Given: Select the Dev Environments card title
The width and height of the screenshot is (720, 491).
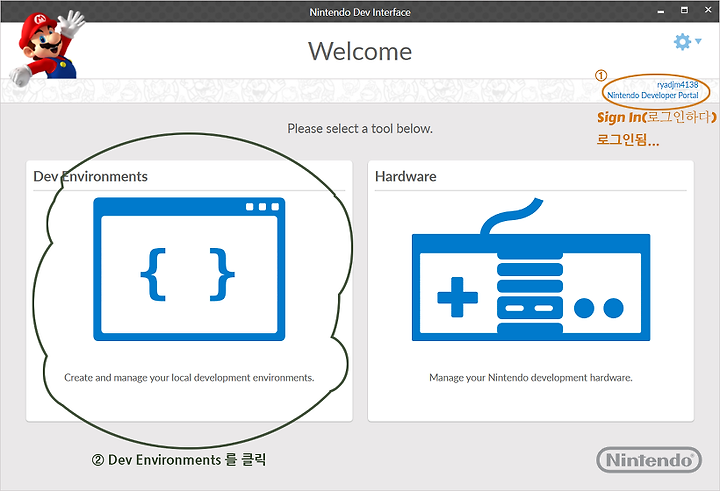Looking at the screenshot, I should 90,176.
